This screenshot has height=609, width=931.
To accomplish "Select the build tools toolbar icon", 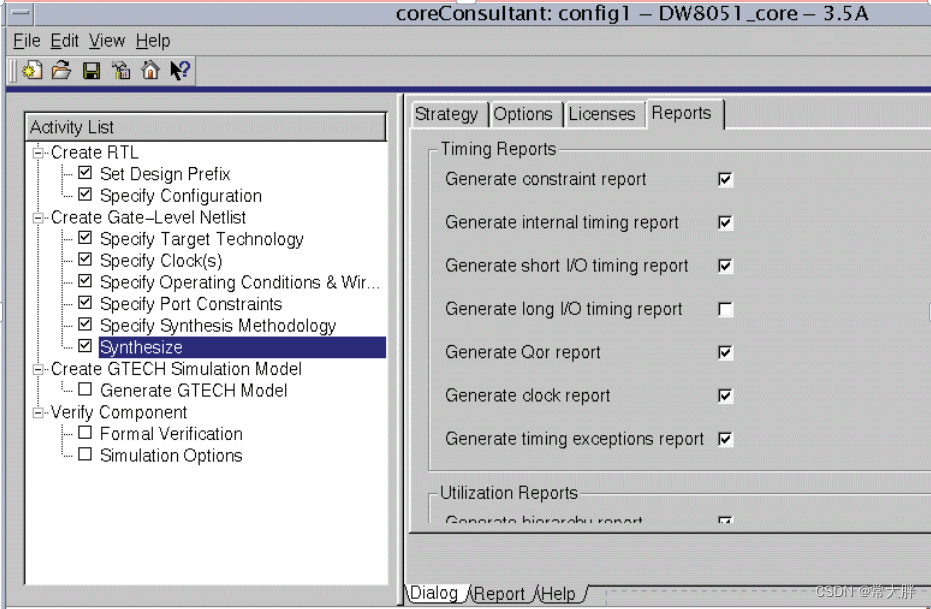I will pos(121,70).
